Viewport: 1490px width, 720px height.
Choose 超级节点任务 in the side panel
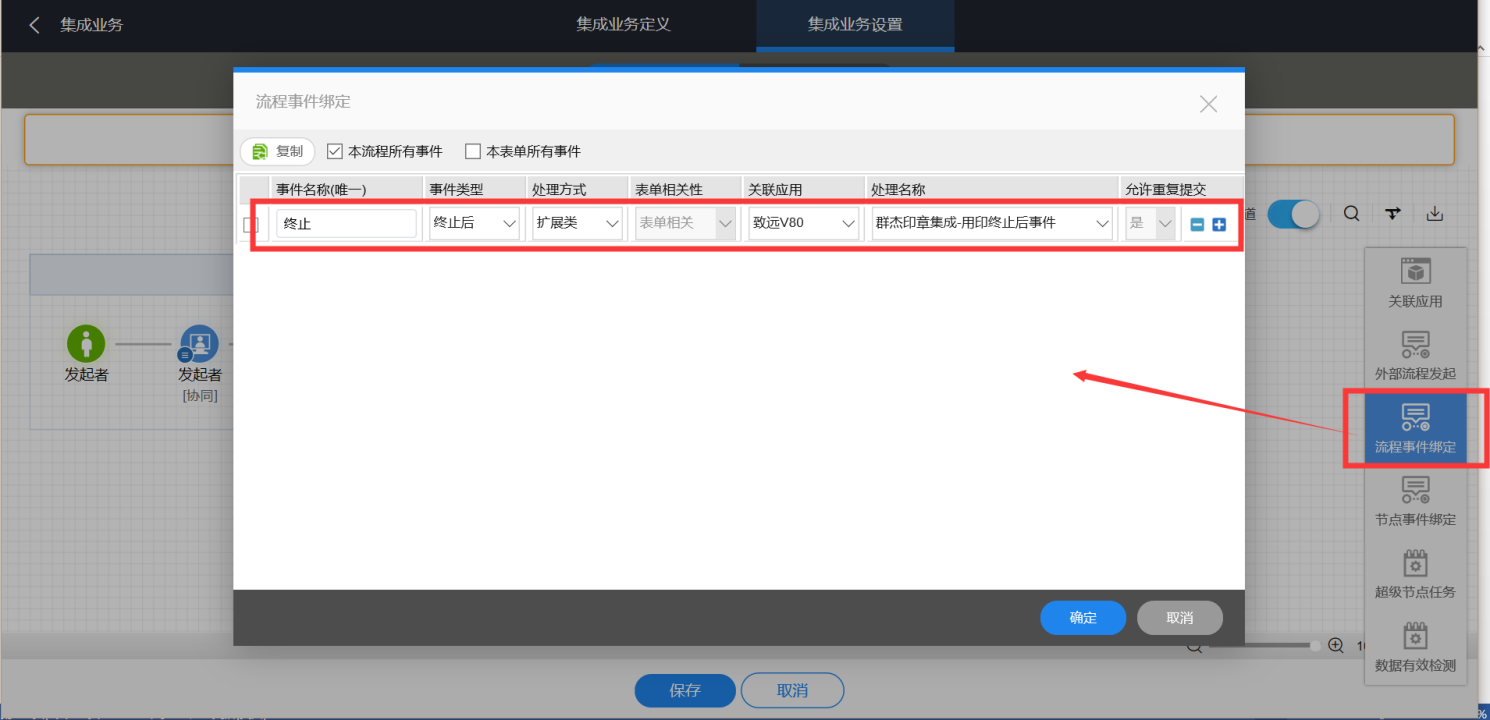tap(1415, 574)
